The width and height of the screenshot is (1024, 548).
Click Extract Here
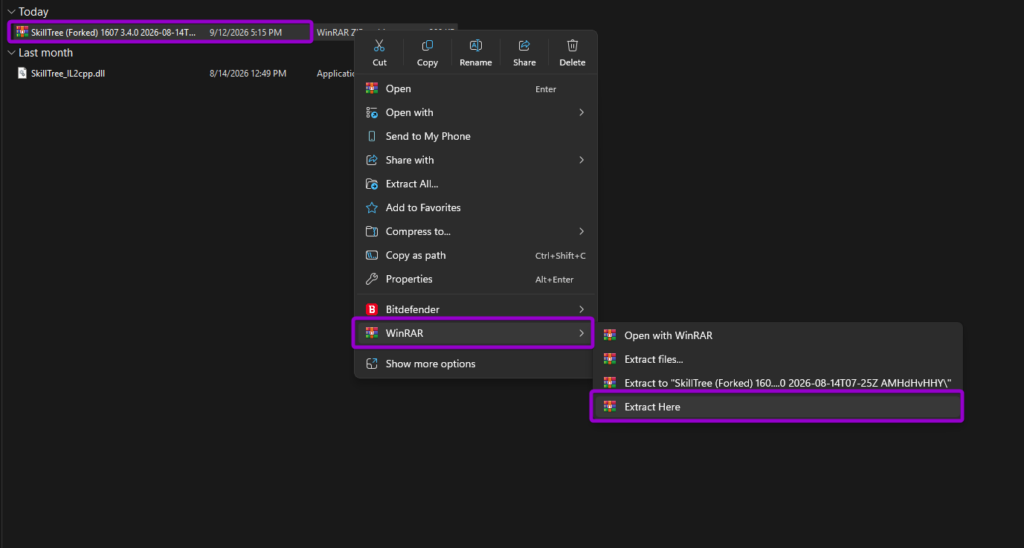(x=777, y=407)
